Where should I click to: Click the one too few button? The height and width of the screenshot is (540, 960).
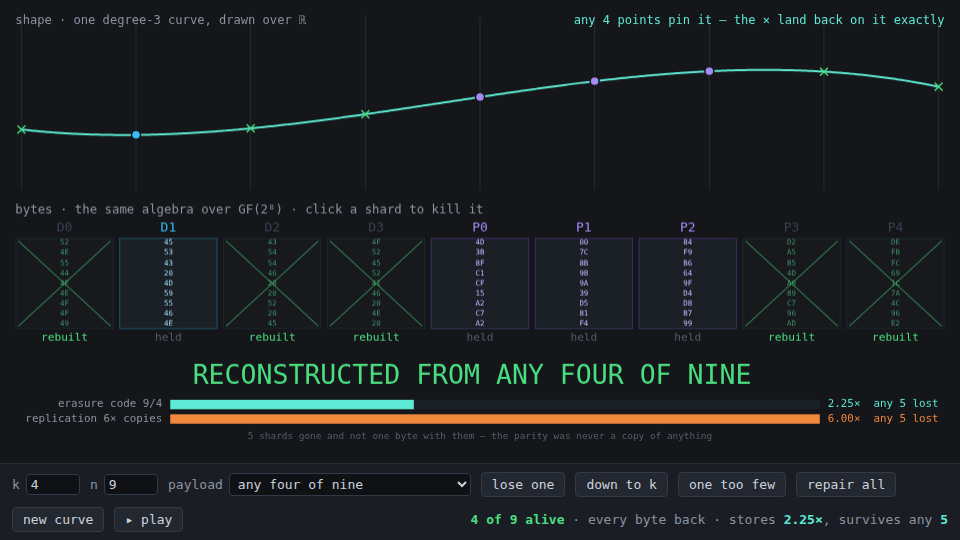tap(732, 484)
